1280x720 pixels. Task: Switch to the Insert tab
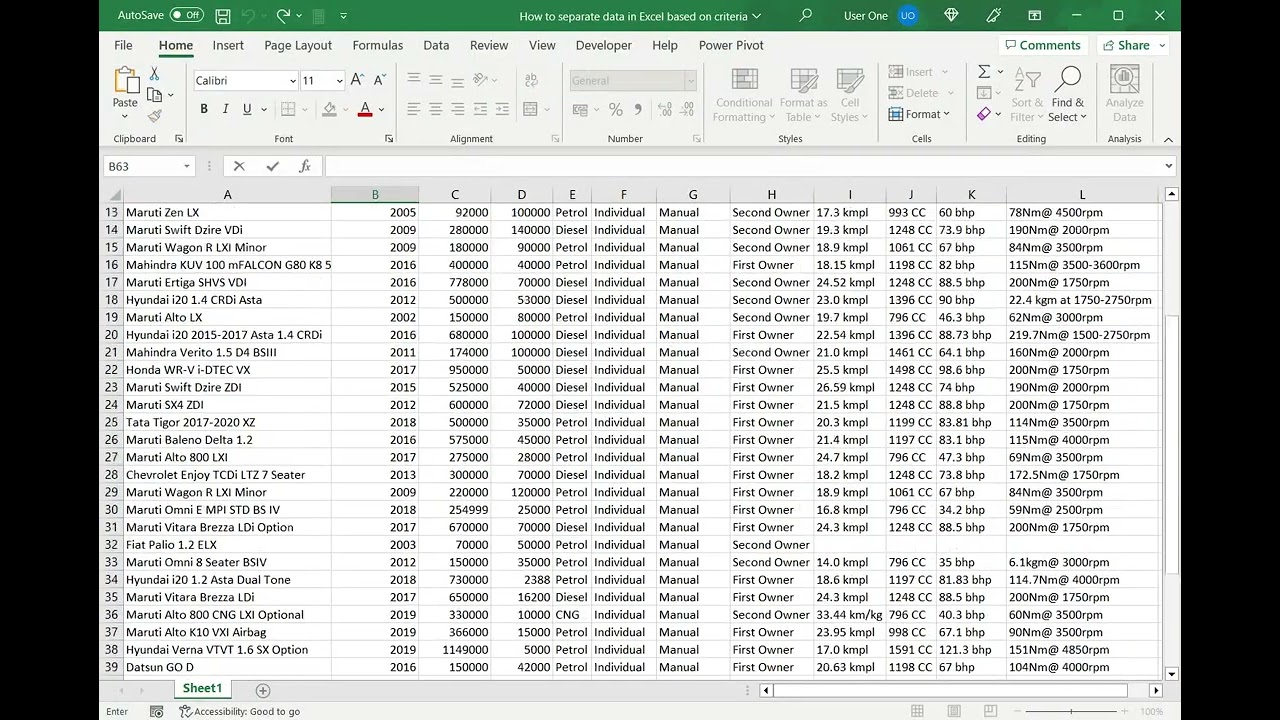tap(228, 45)
